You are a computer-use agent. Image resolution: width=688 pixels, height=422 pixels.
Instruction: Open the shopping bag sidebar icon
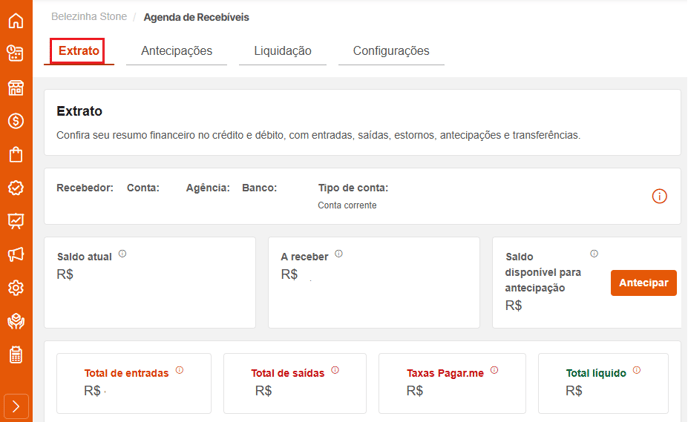pyautogui.click(x=16, y=154)
